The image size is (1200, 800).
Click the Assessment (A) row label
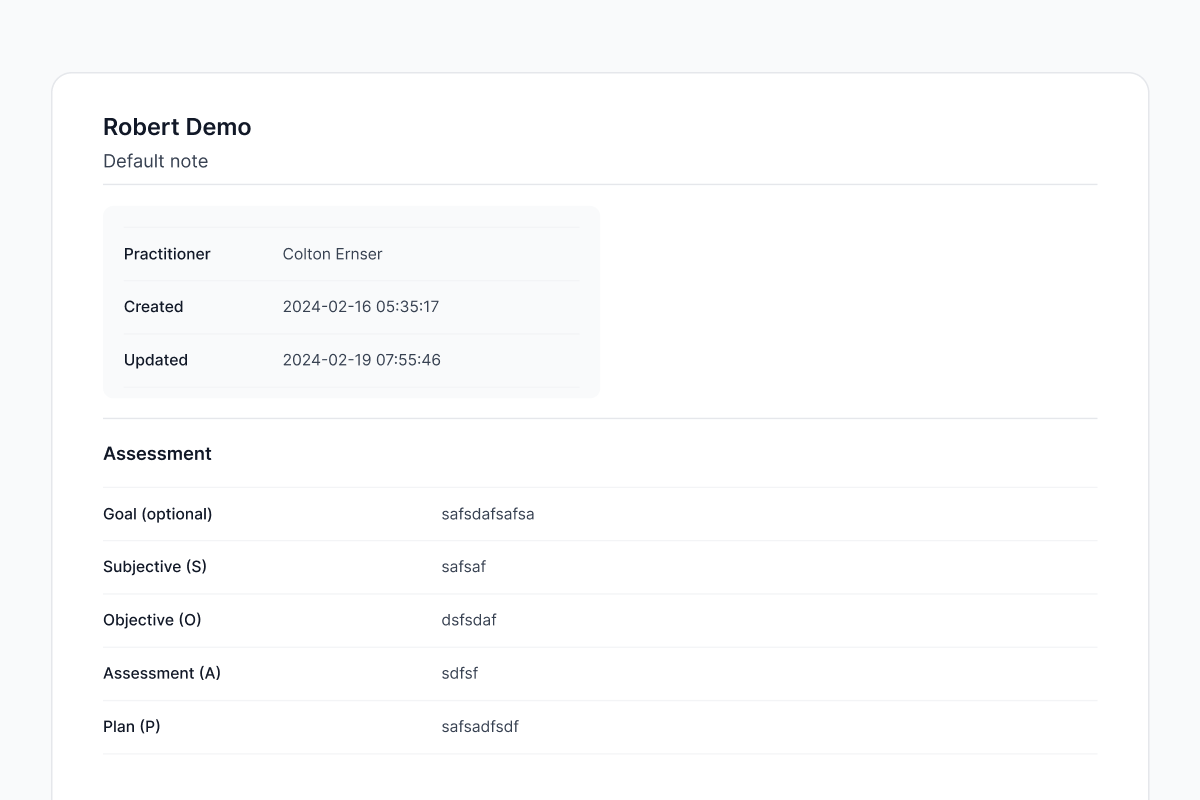[x=161, y=673]
